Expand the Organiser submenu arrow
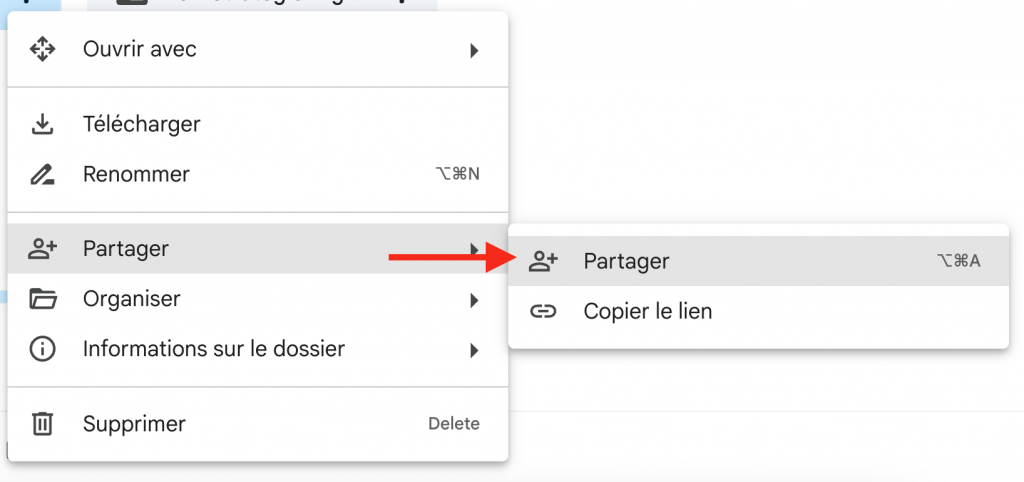Screen dimensions: 1024x482 pos(475,300)
